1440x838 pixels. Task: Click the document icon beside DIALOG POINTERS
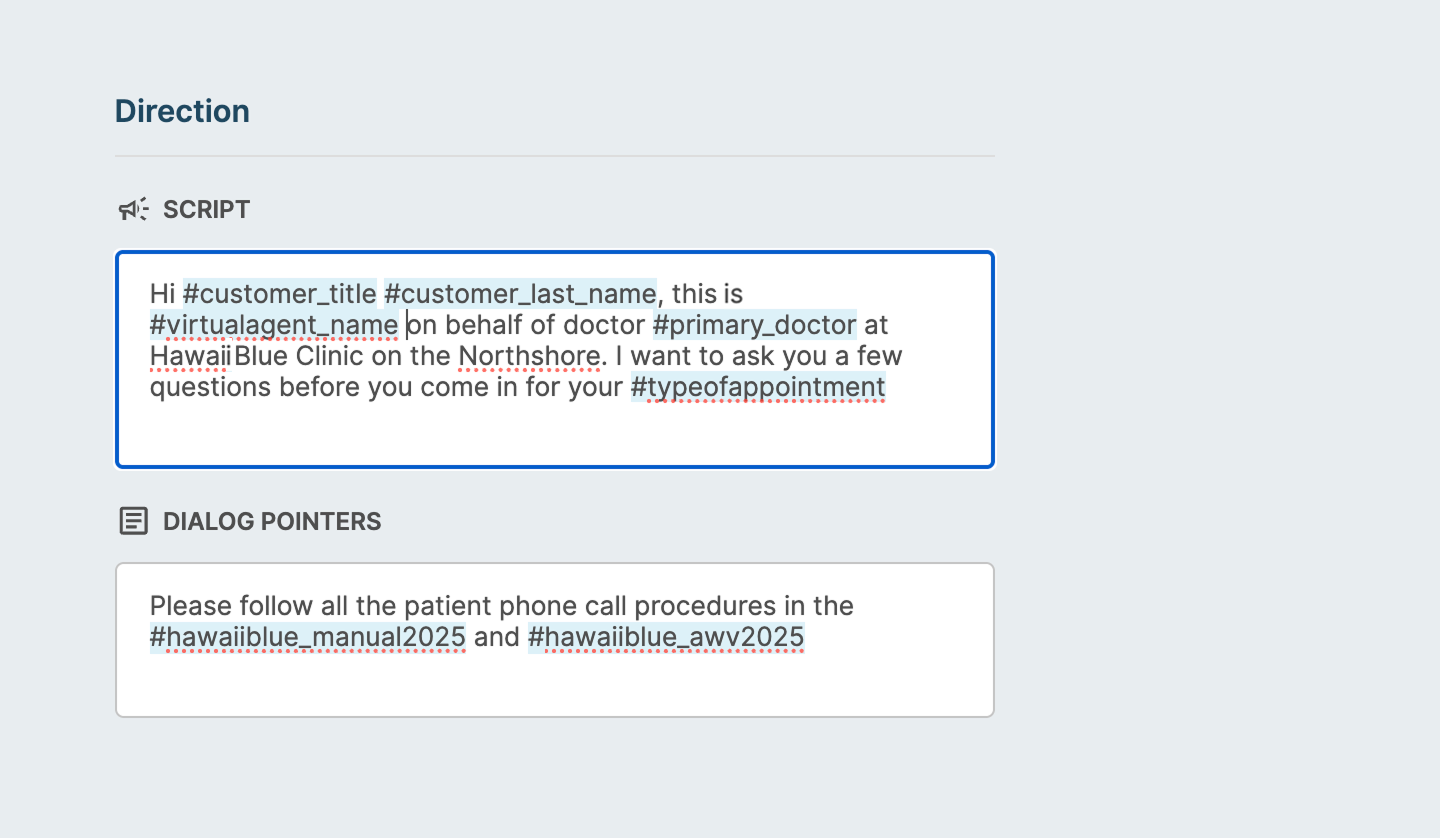133,521
